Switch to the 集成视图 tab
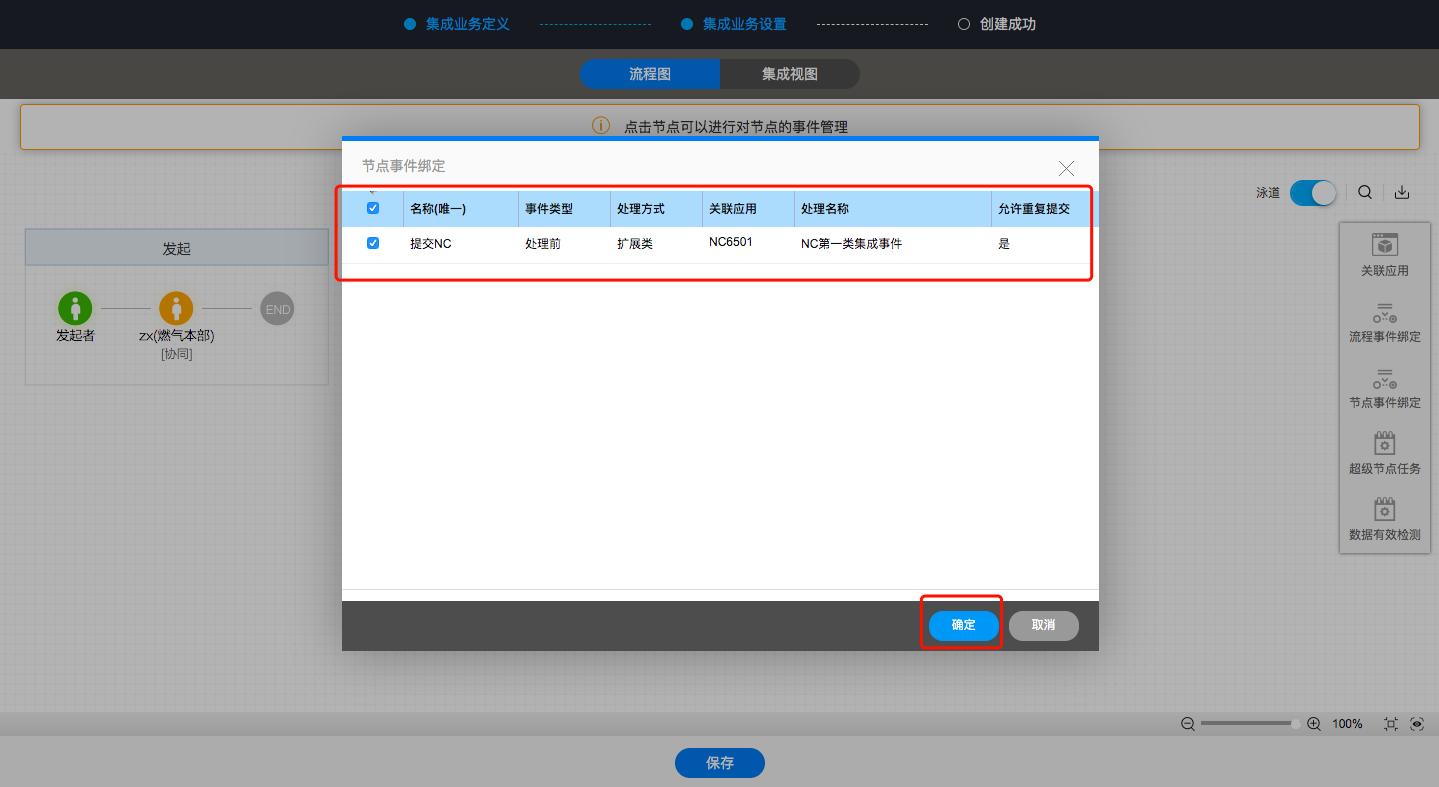 click(789, 74)
